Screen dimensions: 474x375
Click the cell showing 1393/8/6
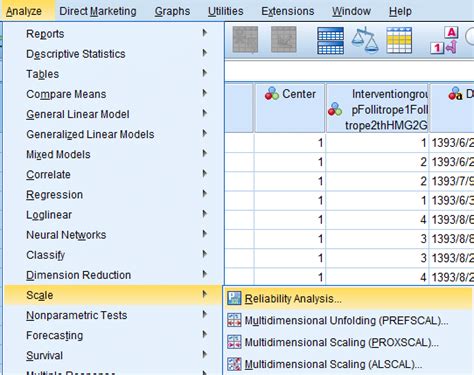[452, 220]
